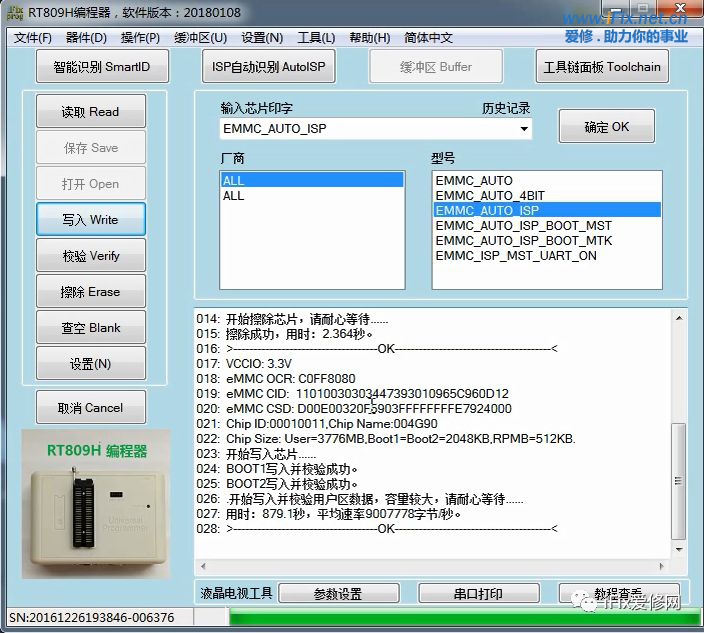Click the SN serial number status text
Viewport: 704px width, 633px height.
pos(92,617)
